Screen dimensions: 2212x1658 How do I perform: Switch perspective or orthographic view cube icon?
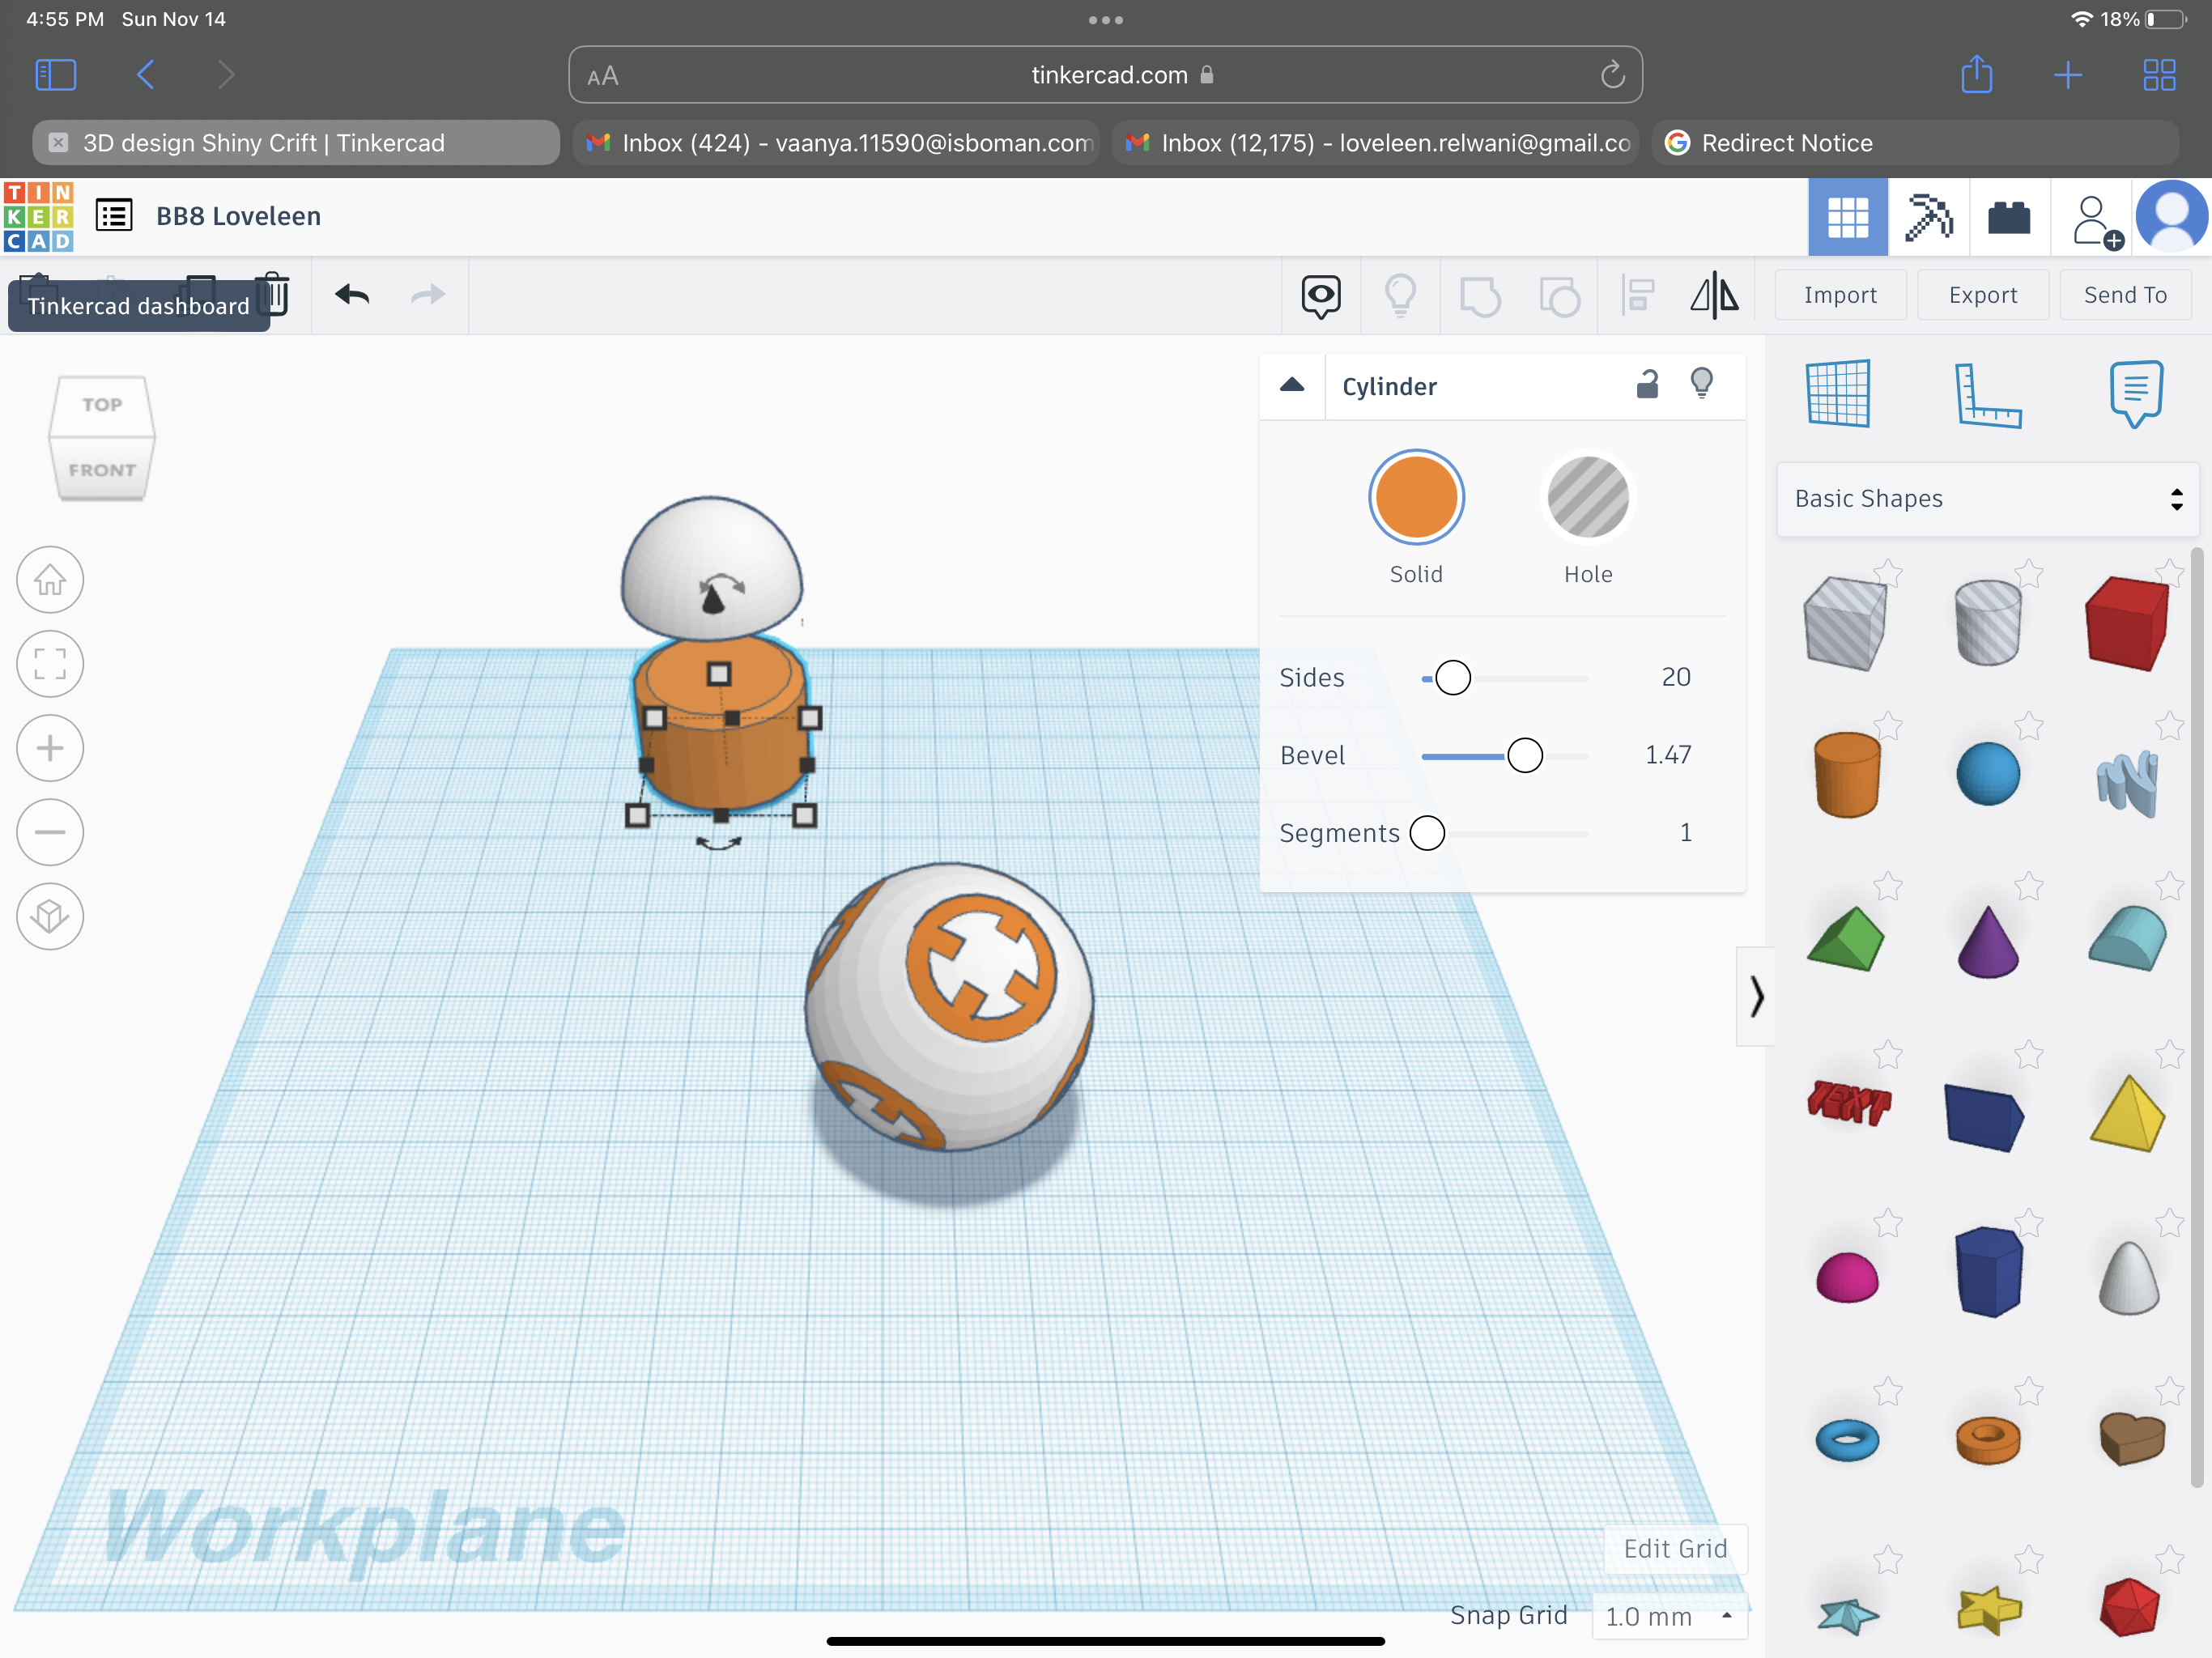tap(50, 916)
